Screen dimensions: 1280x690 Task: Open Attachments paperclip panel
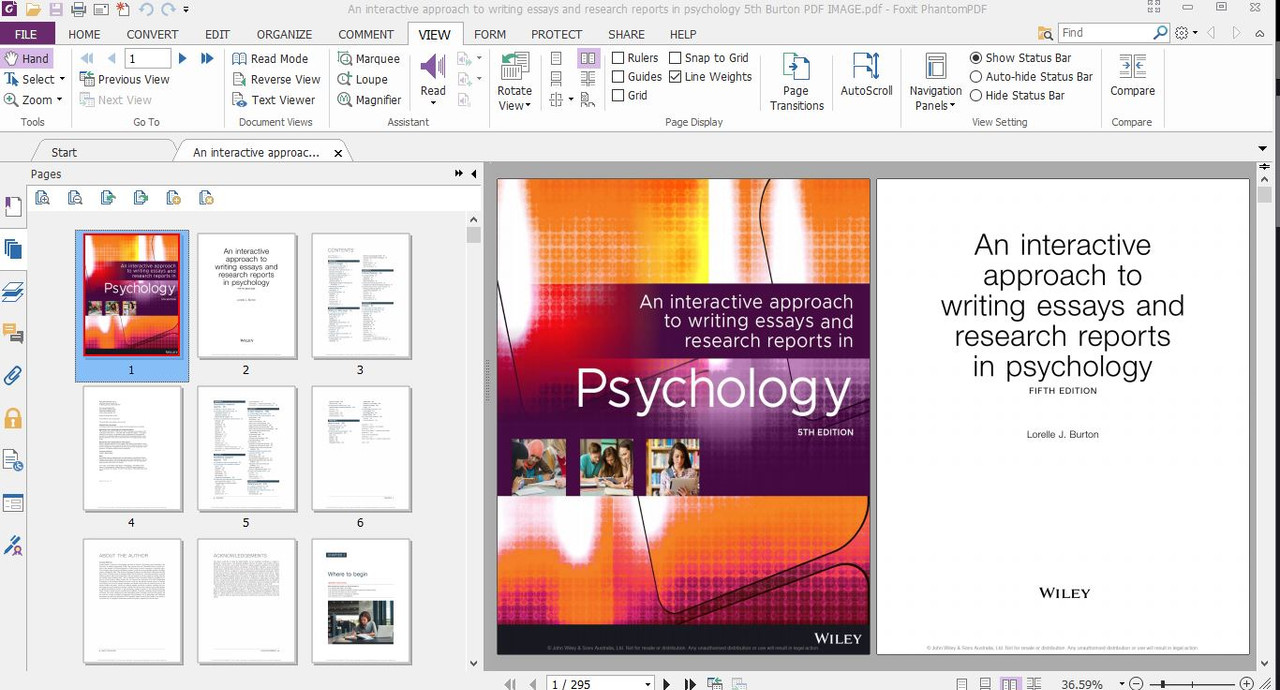coord(13,376)
